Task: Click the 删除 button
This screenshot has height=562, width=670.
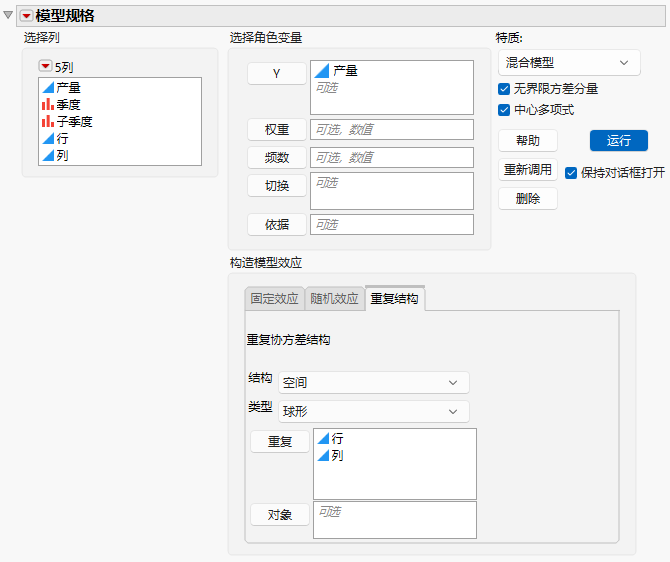Action: (528, 198)
